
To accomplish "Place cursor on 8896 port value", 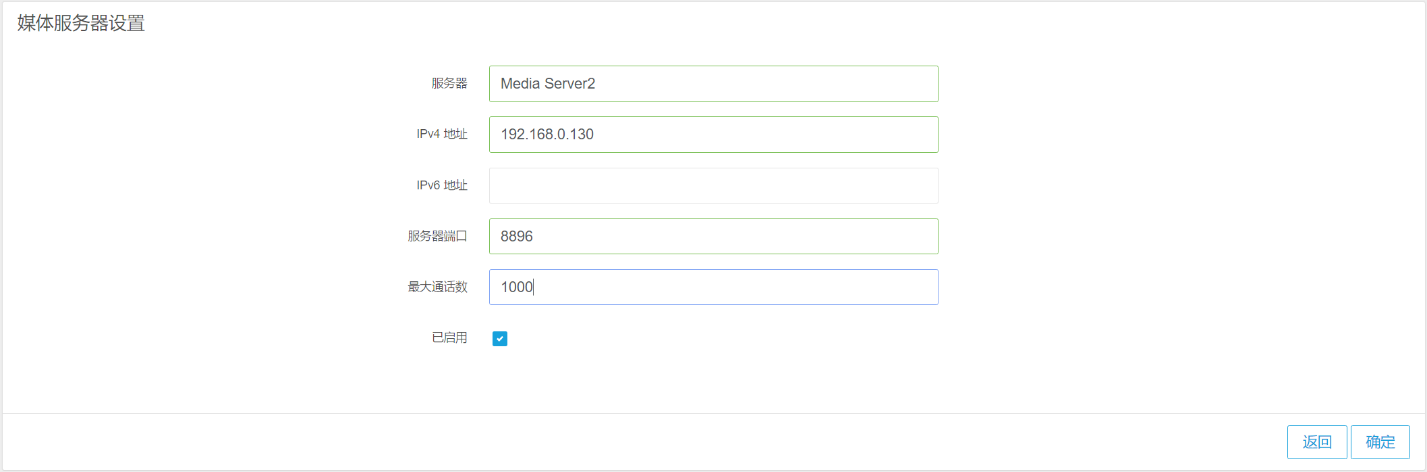I will (518, 236).
